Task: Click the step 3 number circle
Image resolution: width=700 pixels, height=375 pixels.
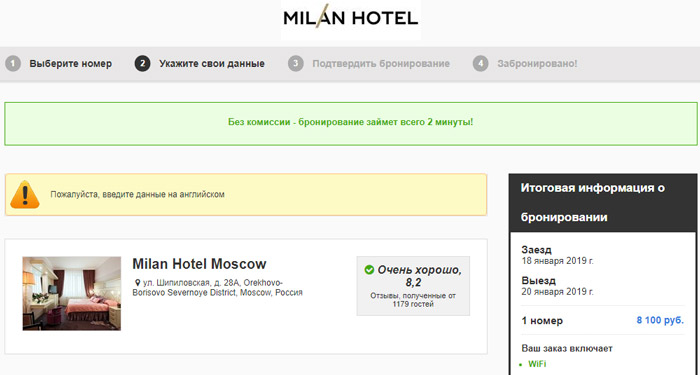Action: tap(296, 63)
